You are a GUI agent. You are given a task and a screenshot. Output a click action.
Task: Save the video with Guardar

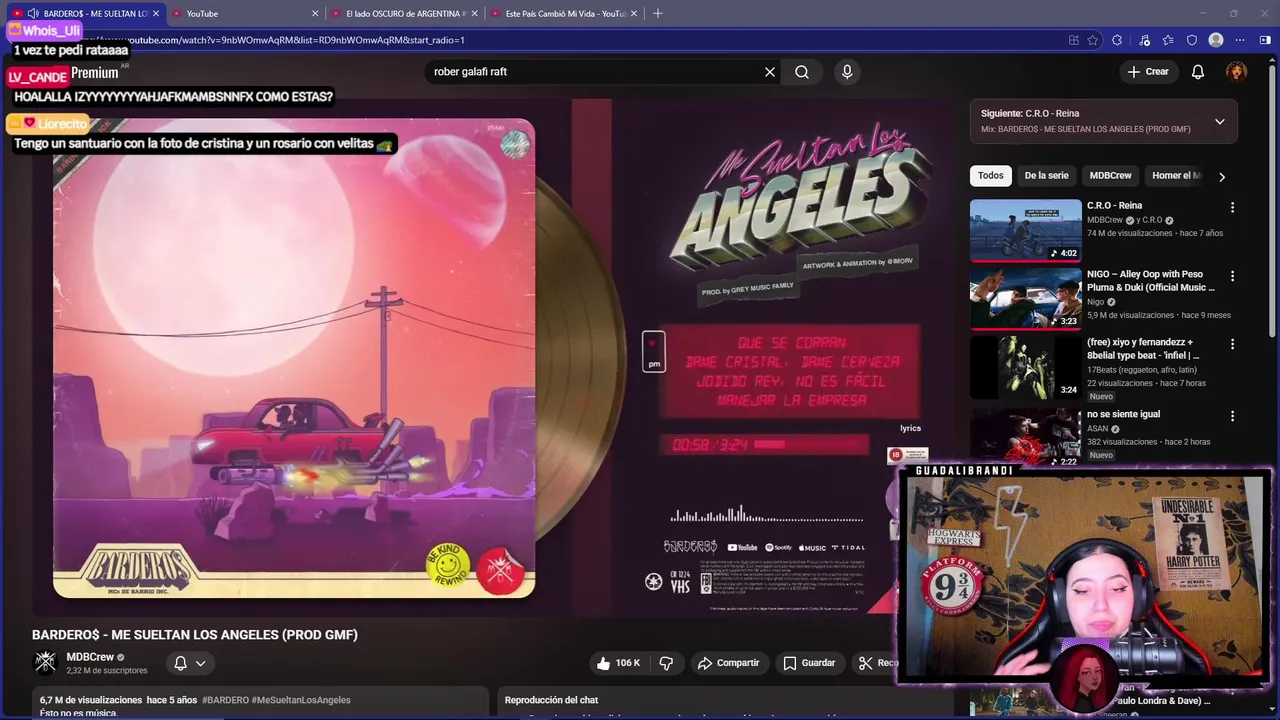809,663
